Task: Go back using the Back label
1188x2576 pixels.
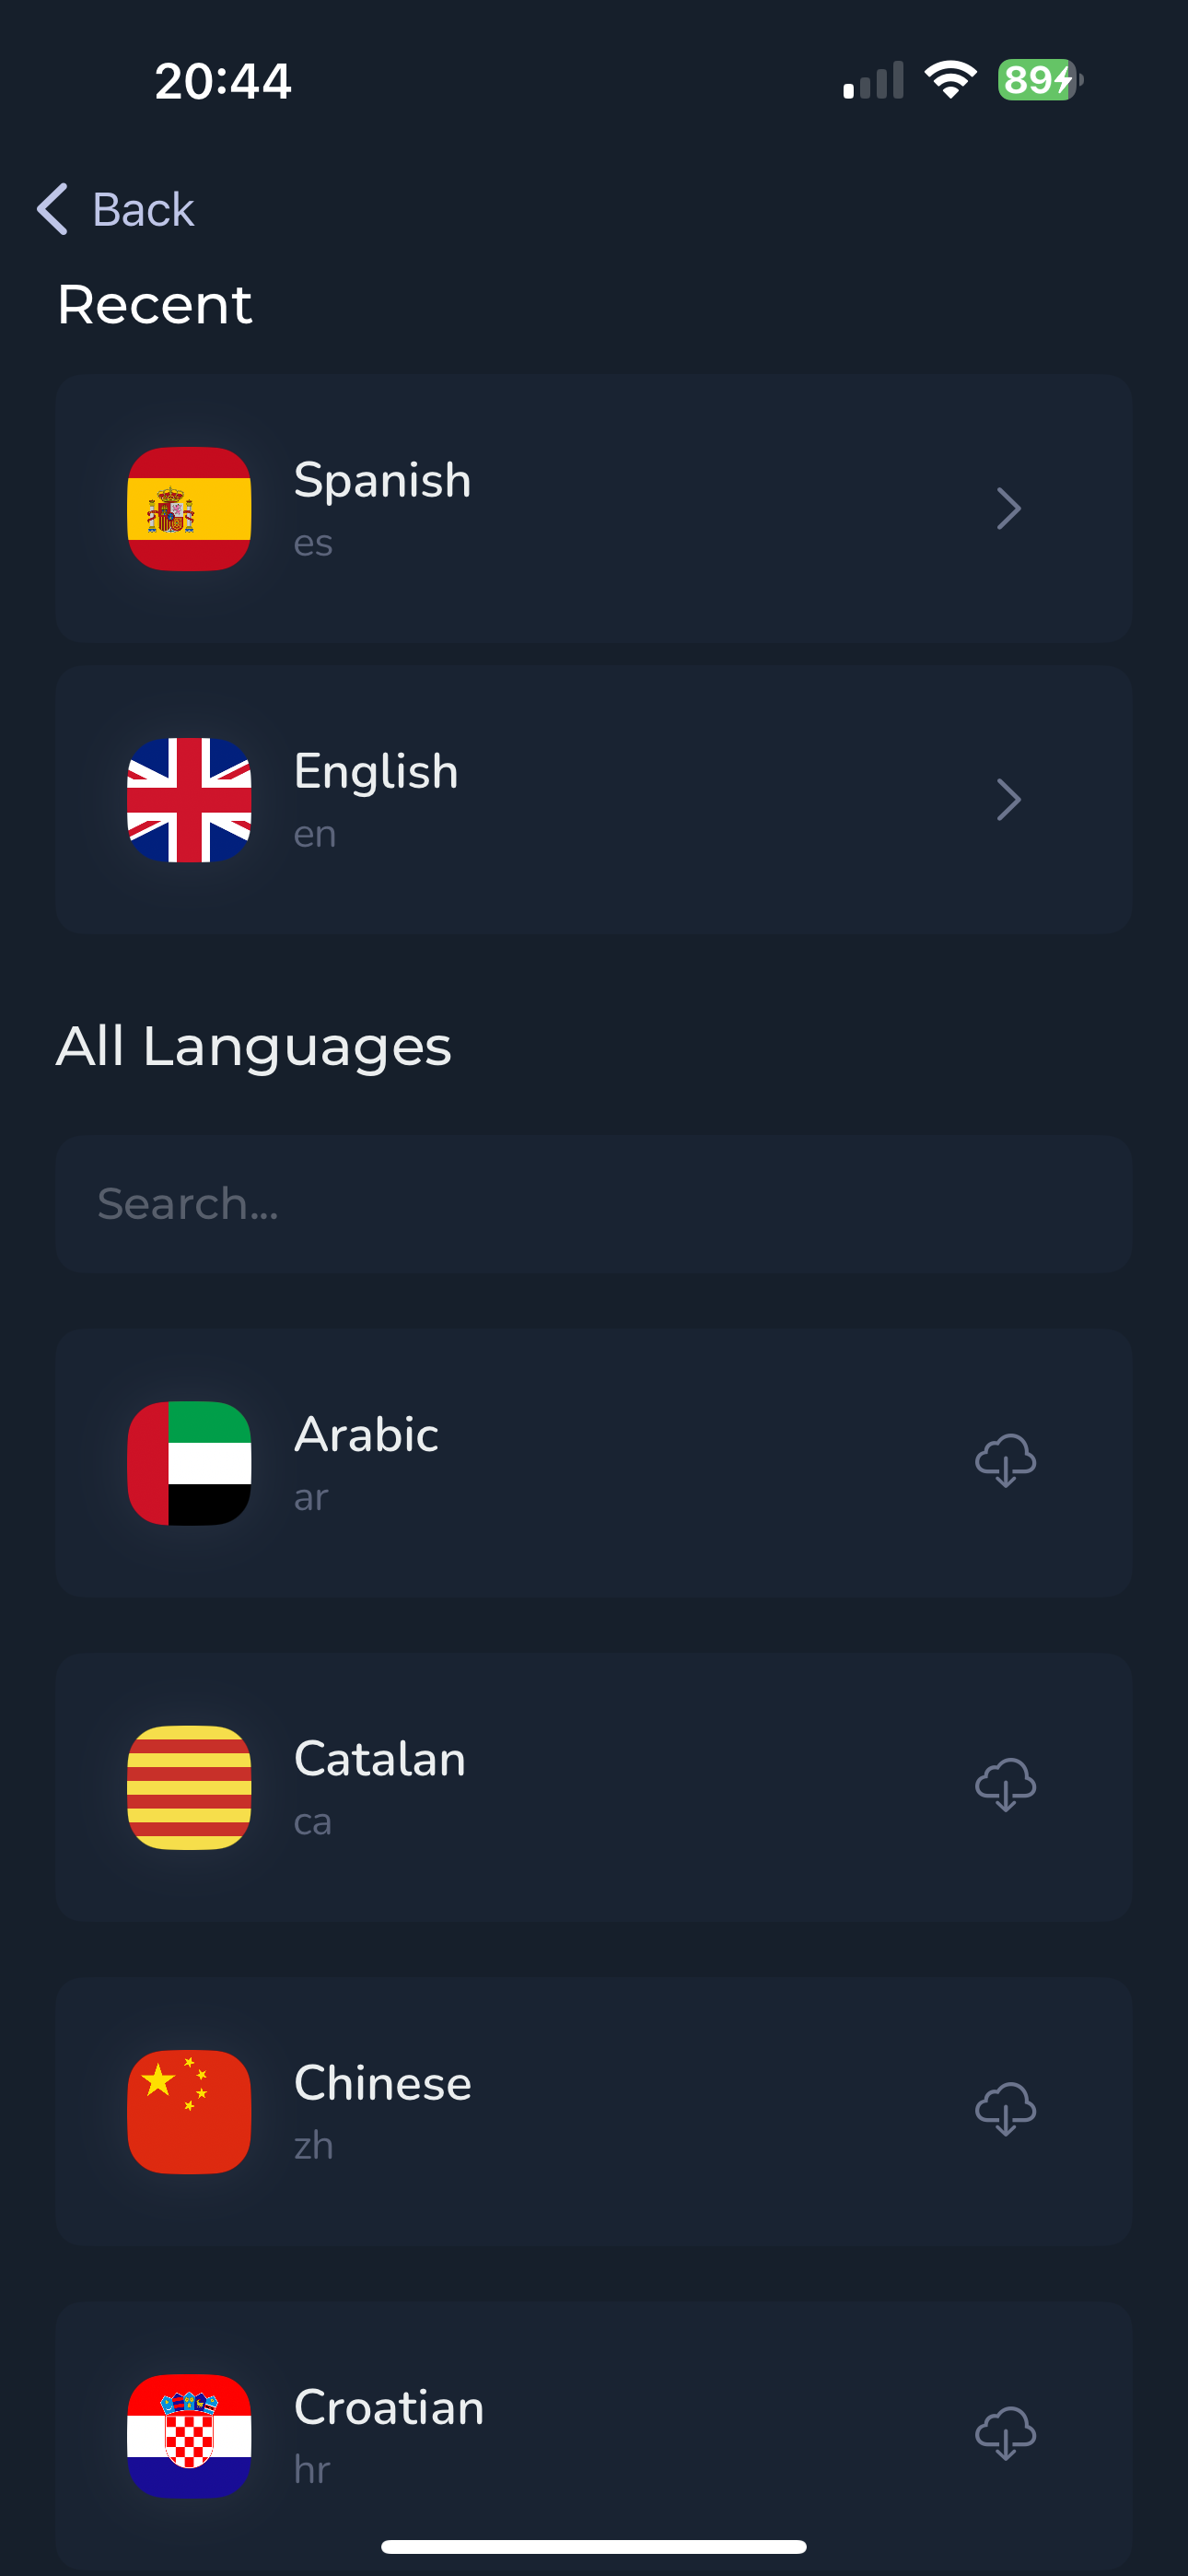Action: (x=143, y=210)
